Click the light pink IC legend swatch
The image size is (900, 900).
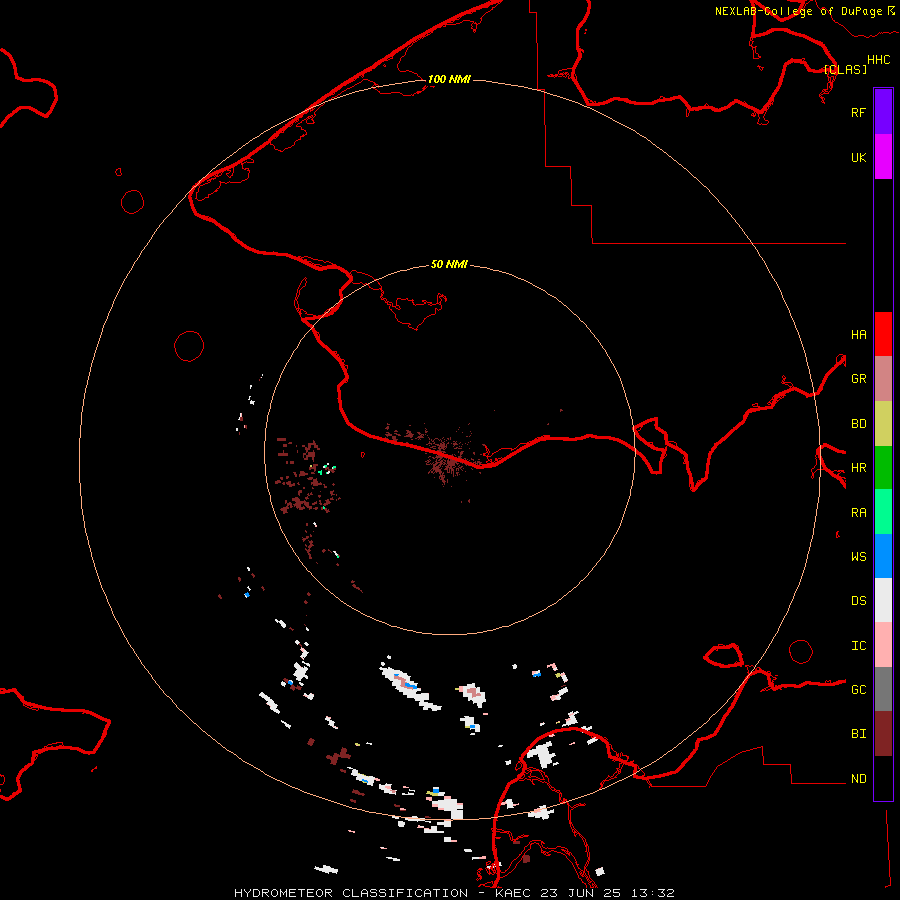click(883, 645)
